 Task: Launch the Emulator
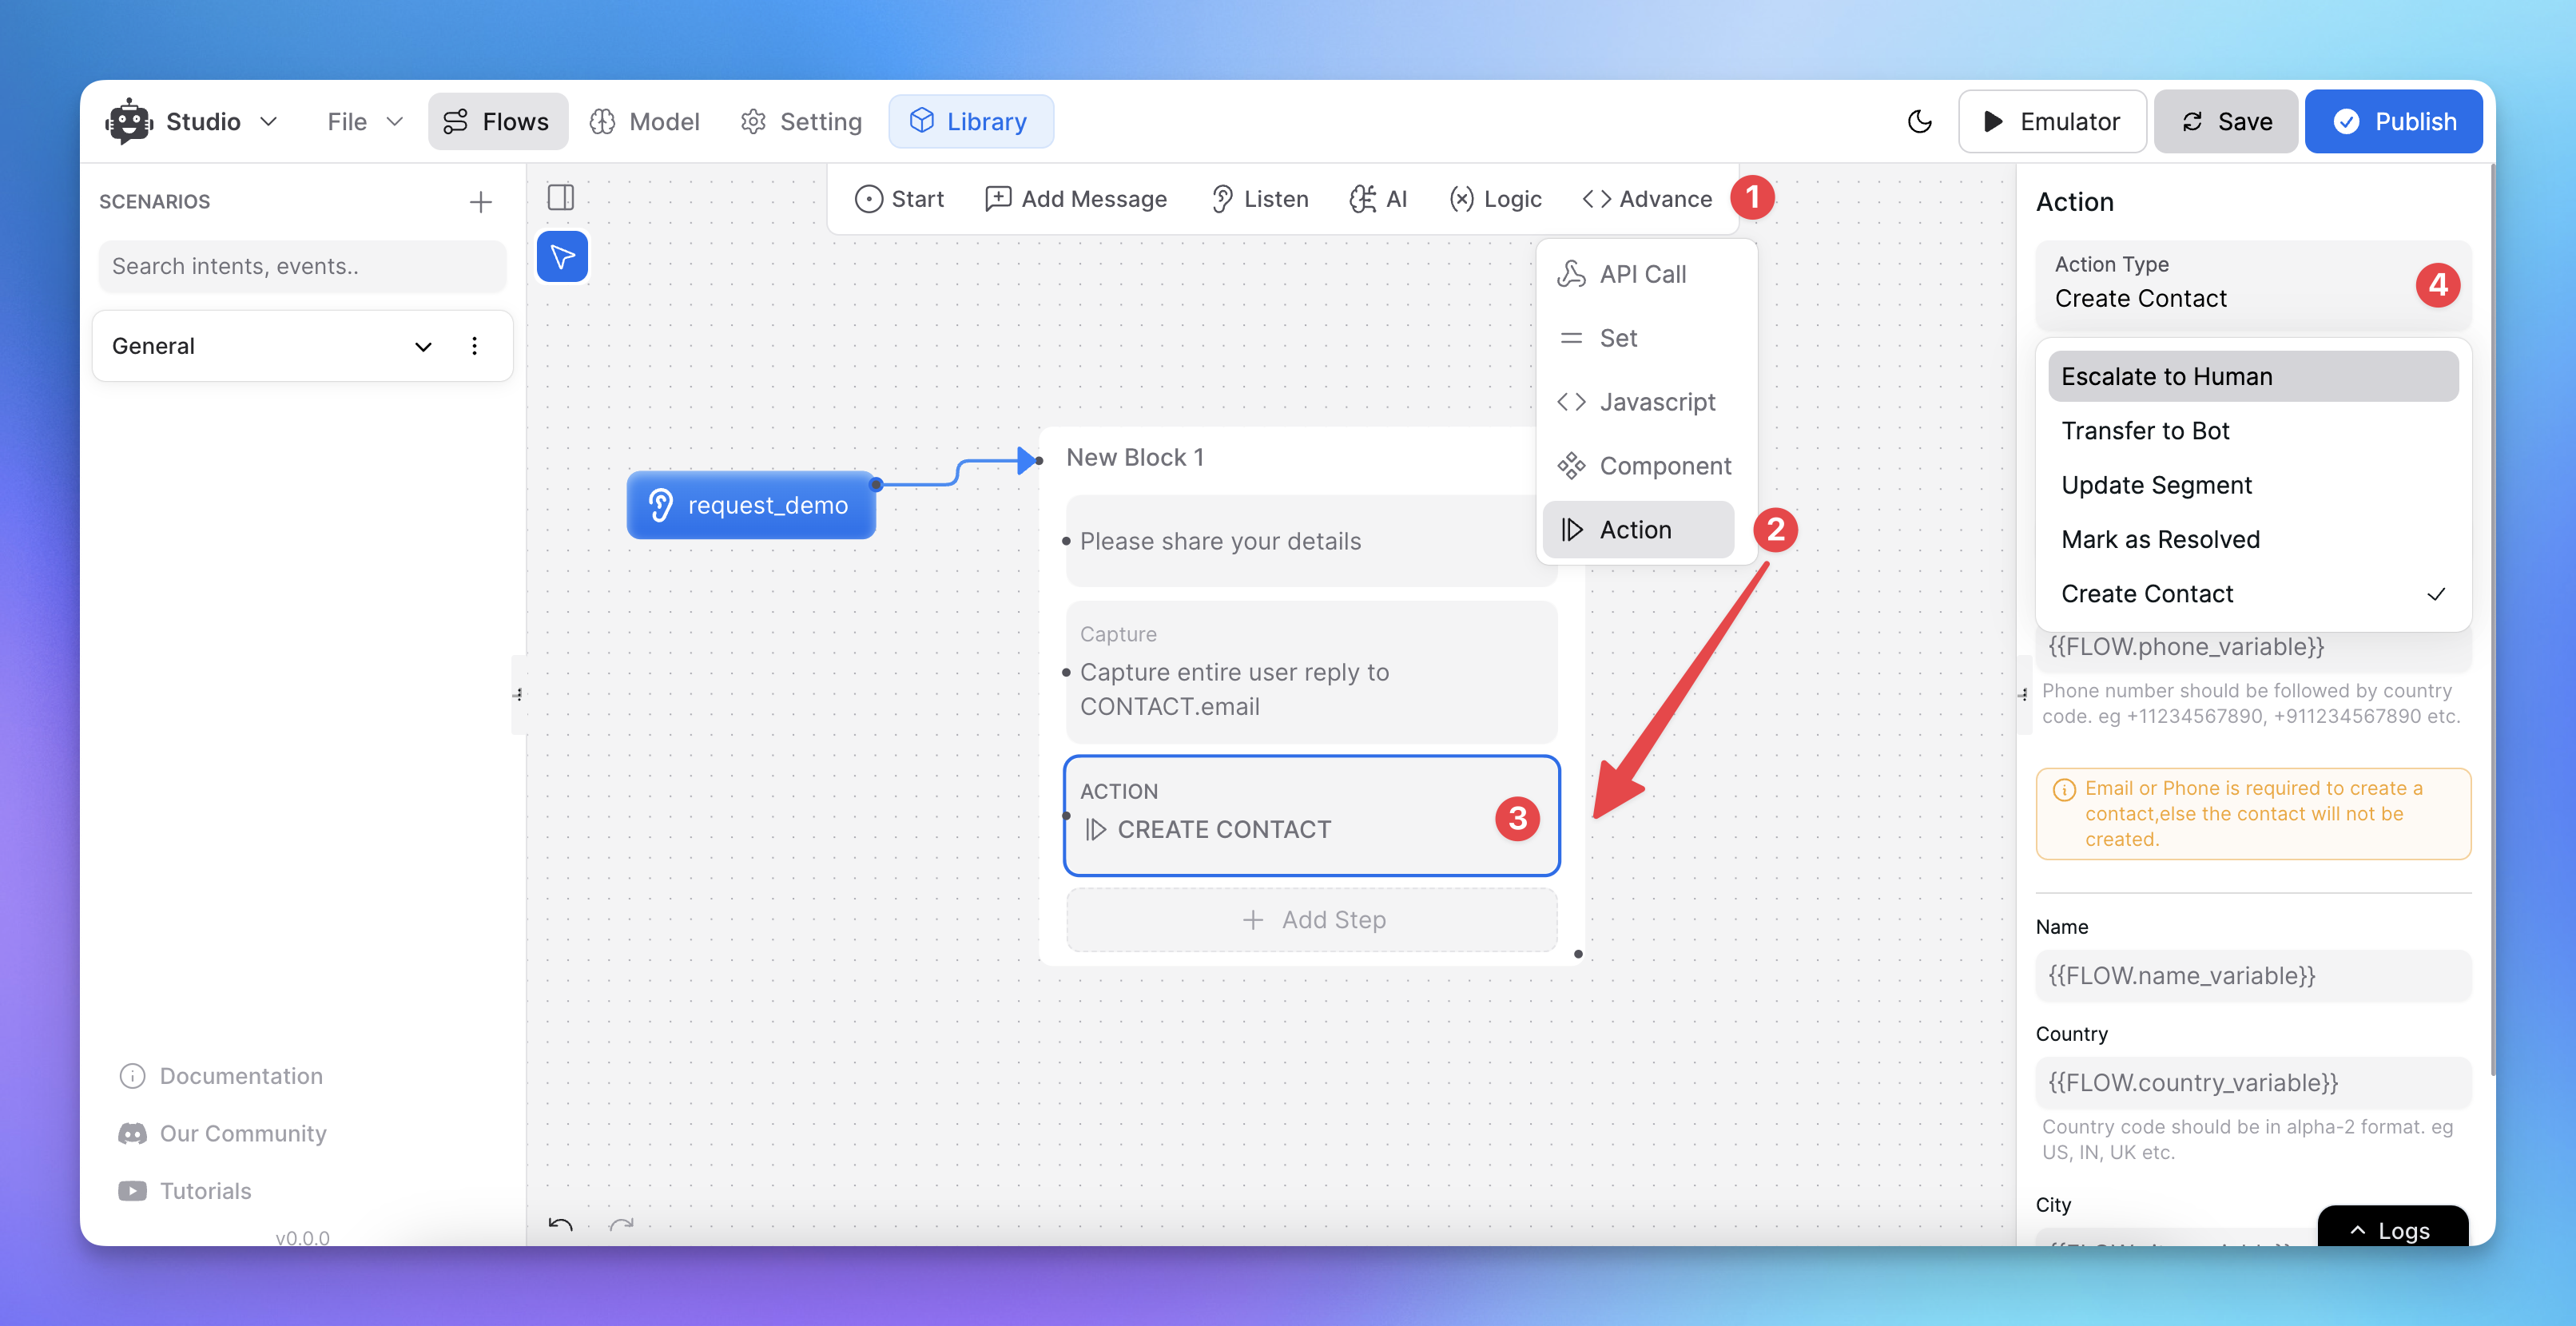point(2052,121)
